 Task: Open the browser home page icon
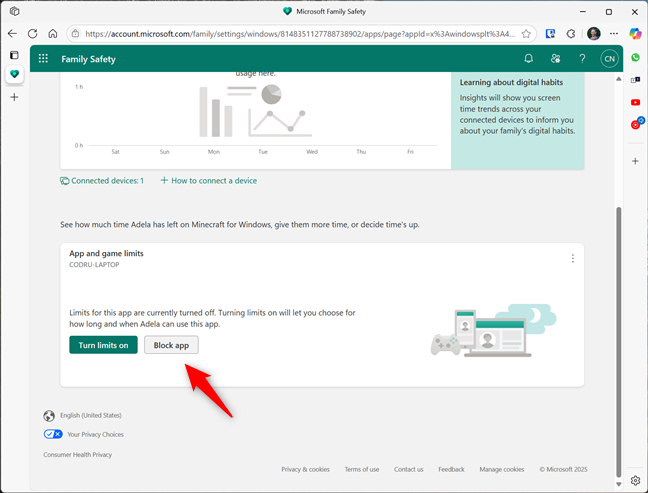(53, 34)
